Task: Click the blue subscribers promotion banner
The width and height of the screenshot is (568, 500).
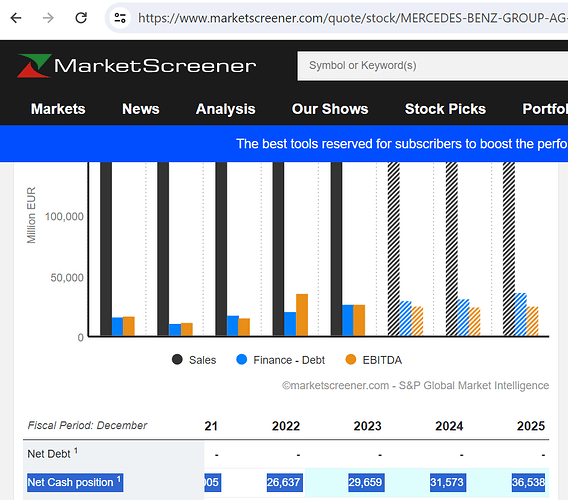Action: click(x=284, y=143)
